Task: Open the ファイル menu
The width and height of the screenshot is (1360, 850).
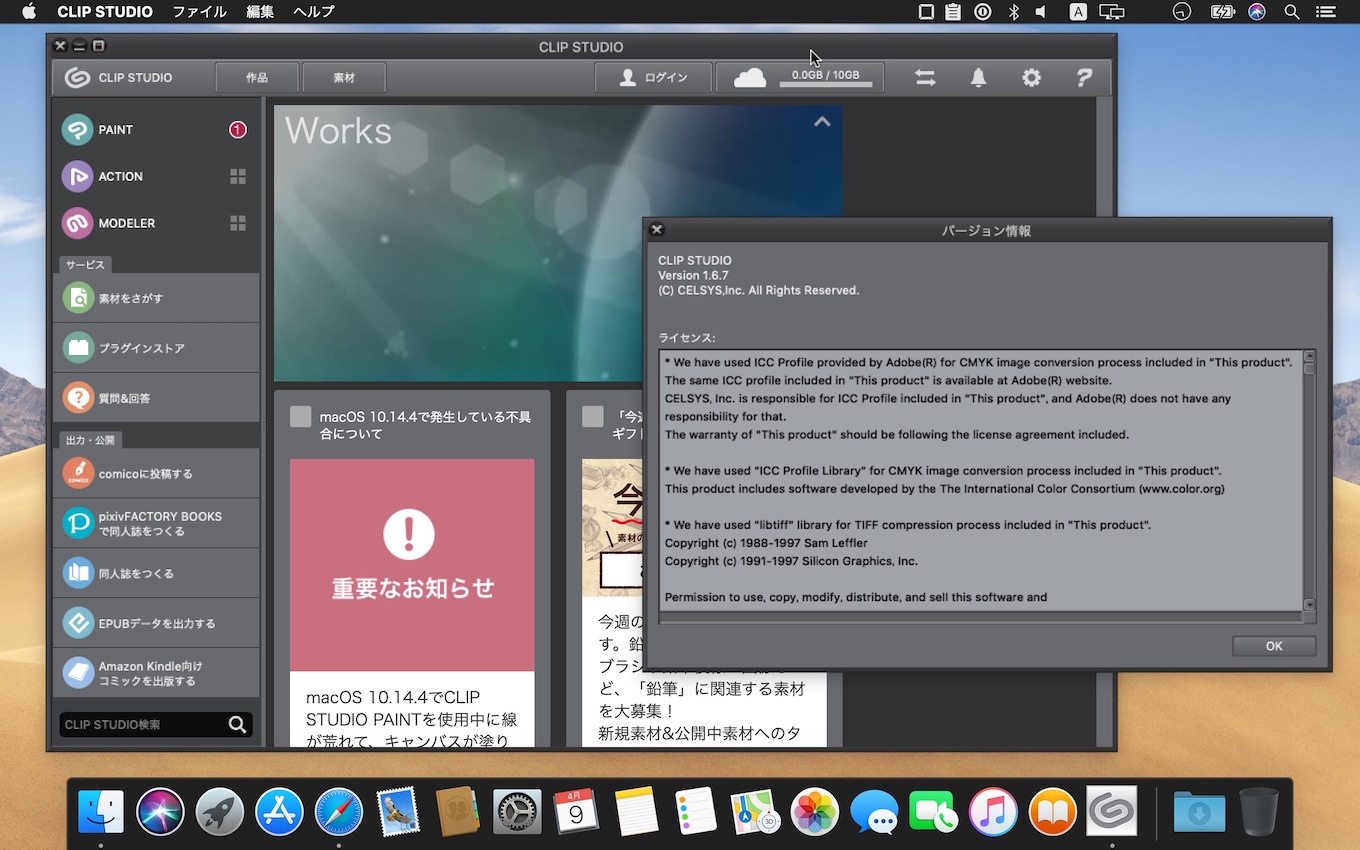Action: click(199, 12)
